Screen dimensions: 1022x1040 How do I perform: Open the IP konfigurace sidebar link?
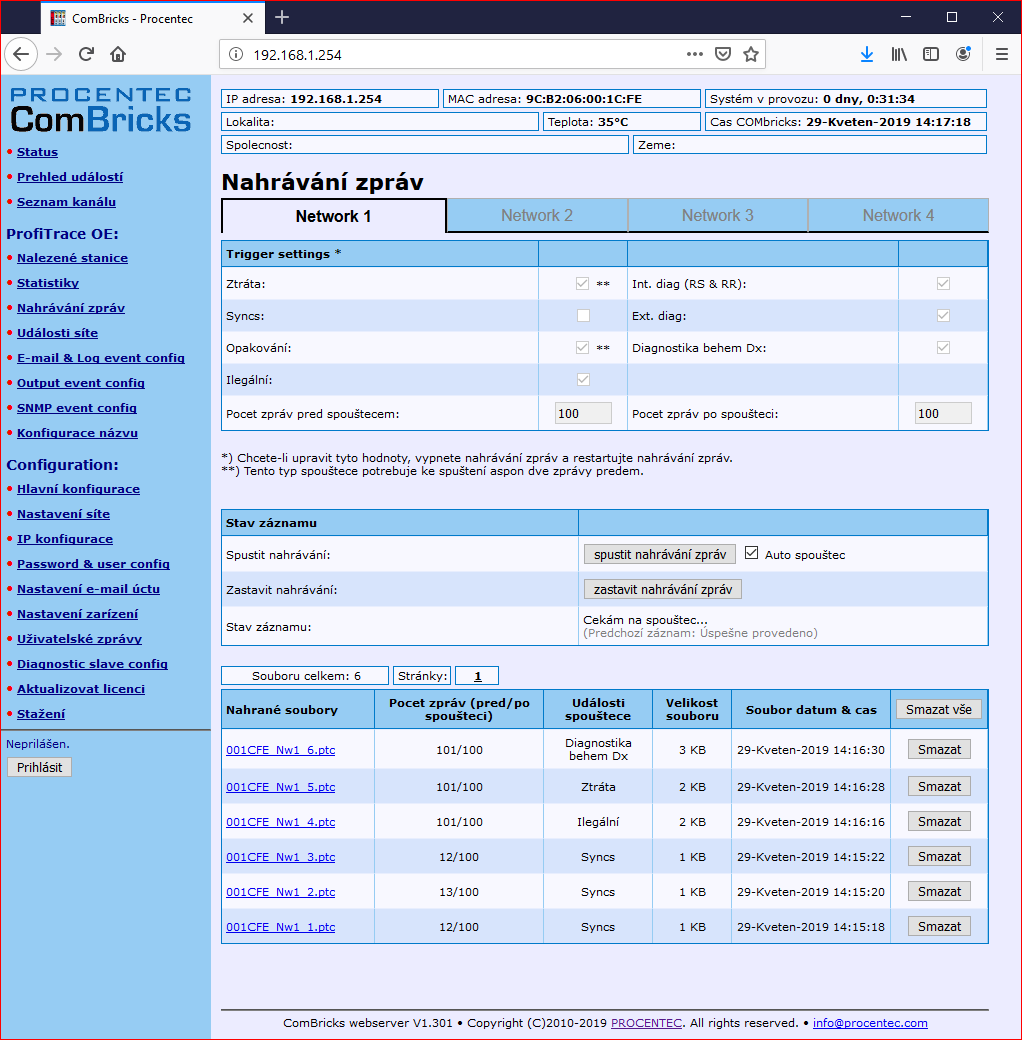[x=65, y=539]
